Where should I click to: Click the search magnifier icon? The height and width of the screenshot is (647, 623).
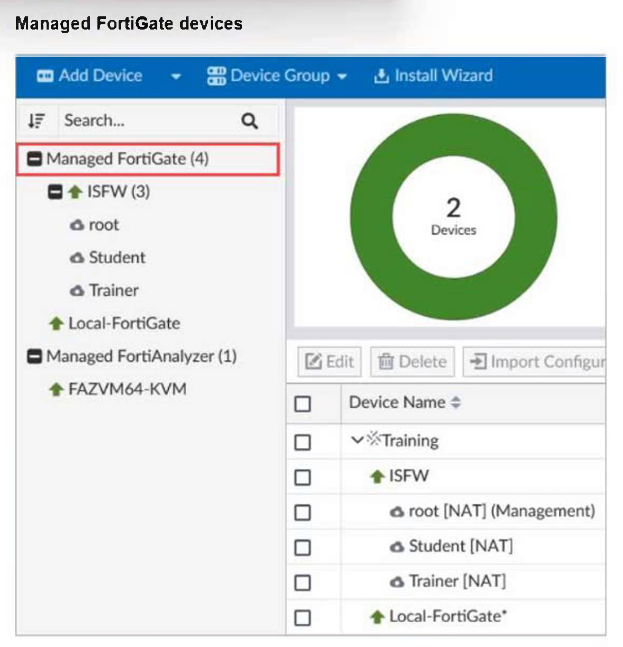tap(250, 121)
